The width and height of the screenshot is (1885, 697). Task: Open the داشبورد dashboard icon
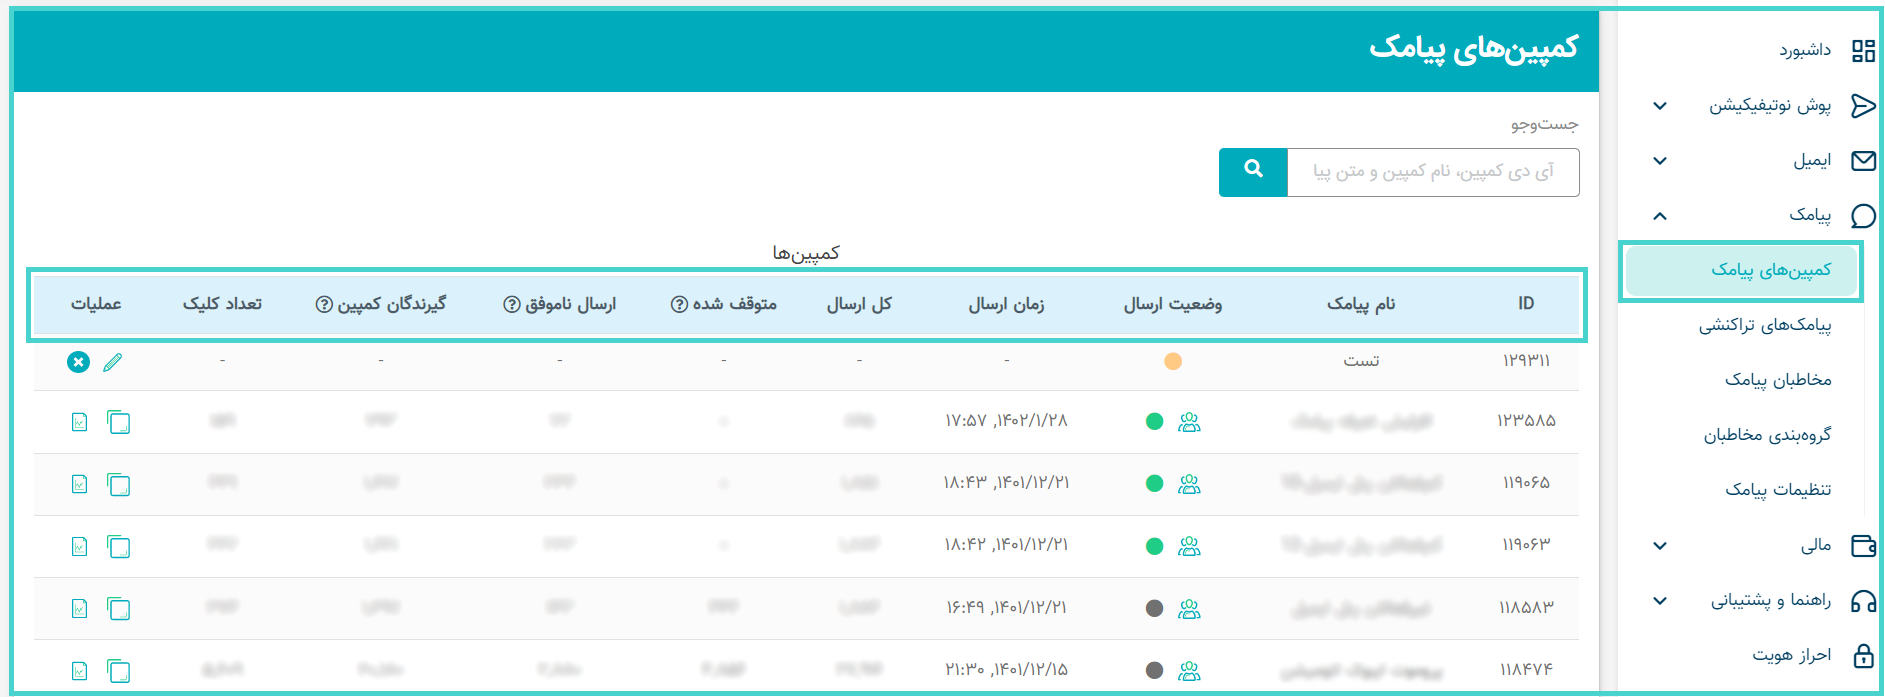point(1863,50)
